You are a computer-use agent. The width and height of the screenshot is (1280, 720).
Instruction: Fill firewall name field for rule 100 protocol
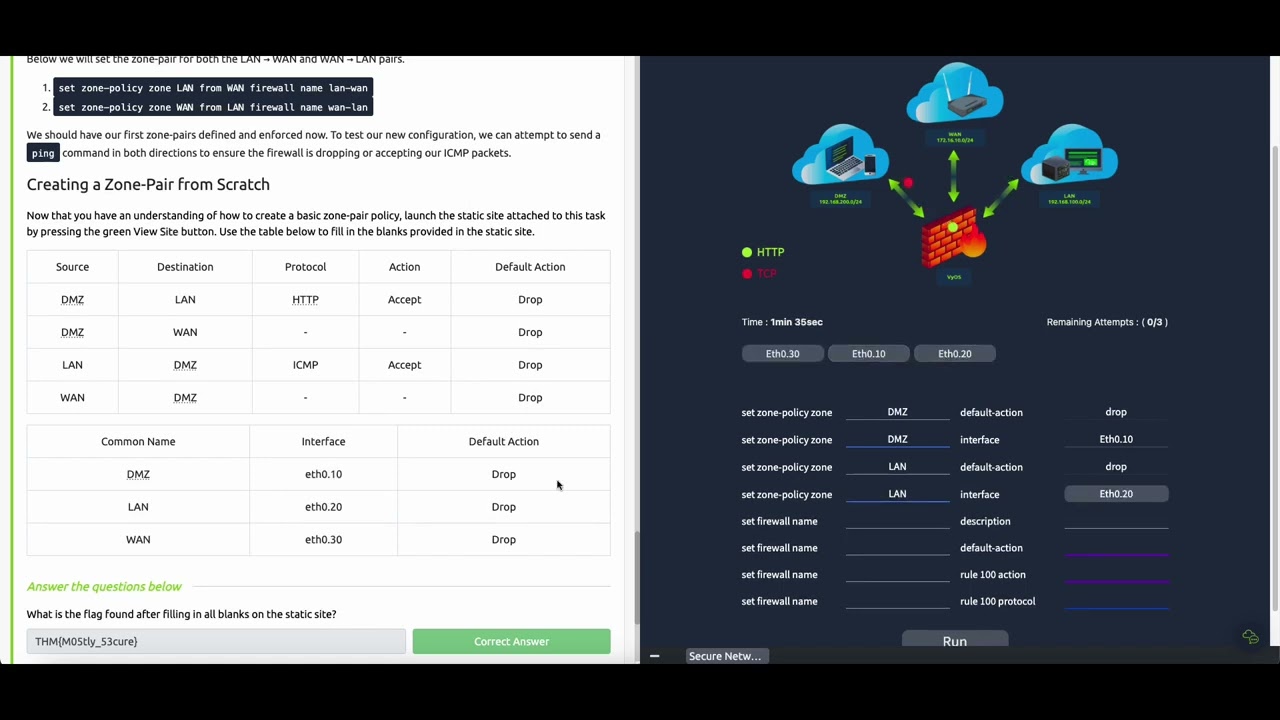click(x=897, y=600)
